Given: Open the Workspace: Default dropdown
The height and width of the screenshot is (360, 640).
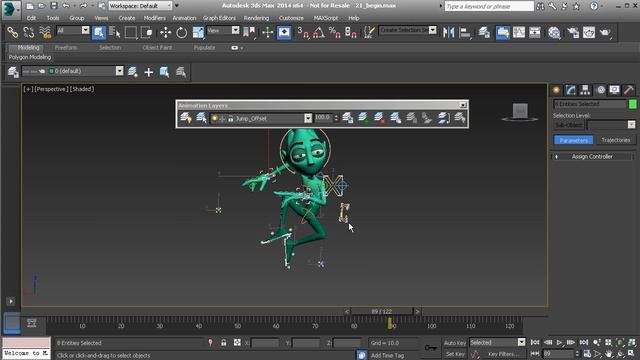Looking at the screenshot, I should pyautogui.click(x=140, y=6).
